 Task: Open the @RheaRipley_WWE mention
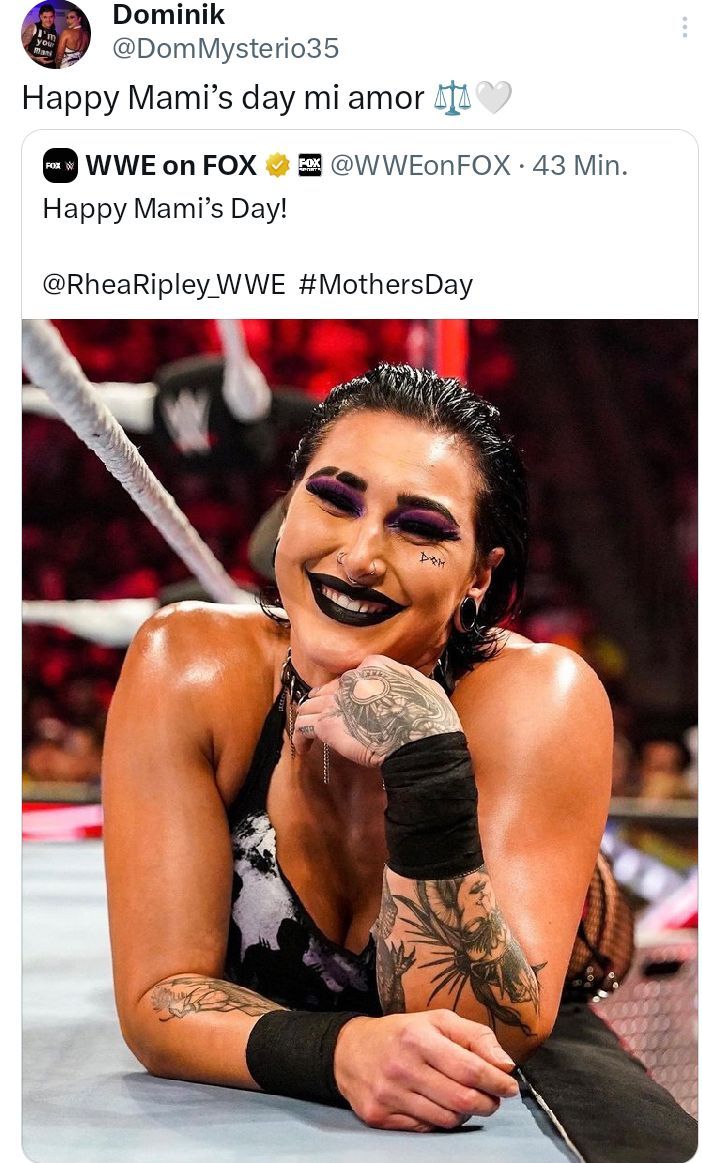click(164, 284)
